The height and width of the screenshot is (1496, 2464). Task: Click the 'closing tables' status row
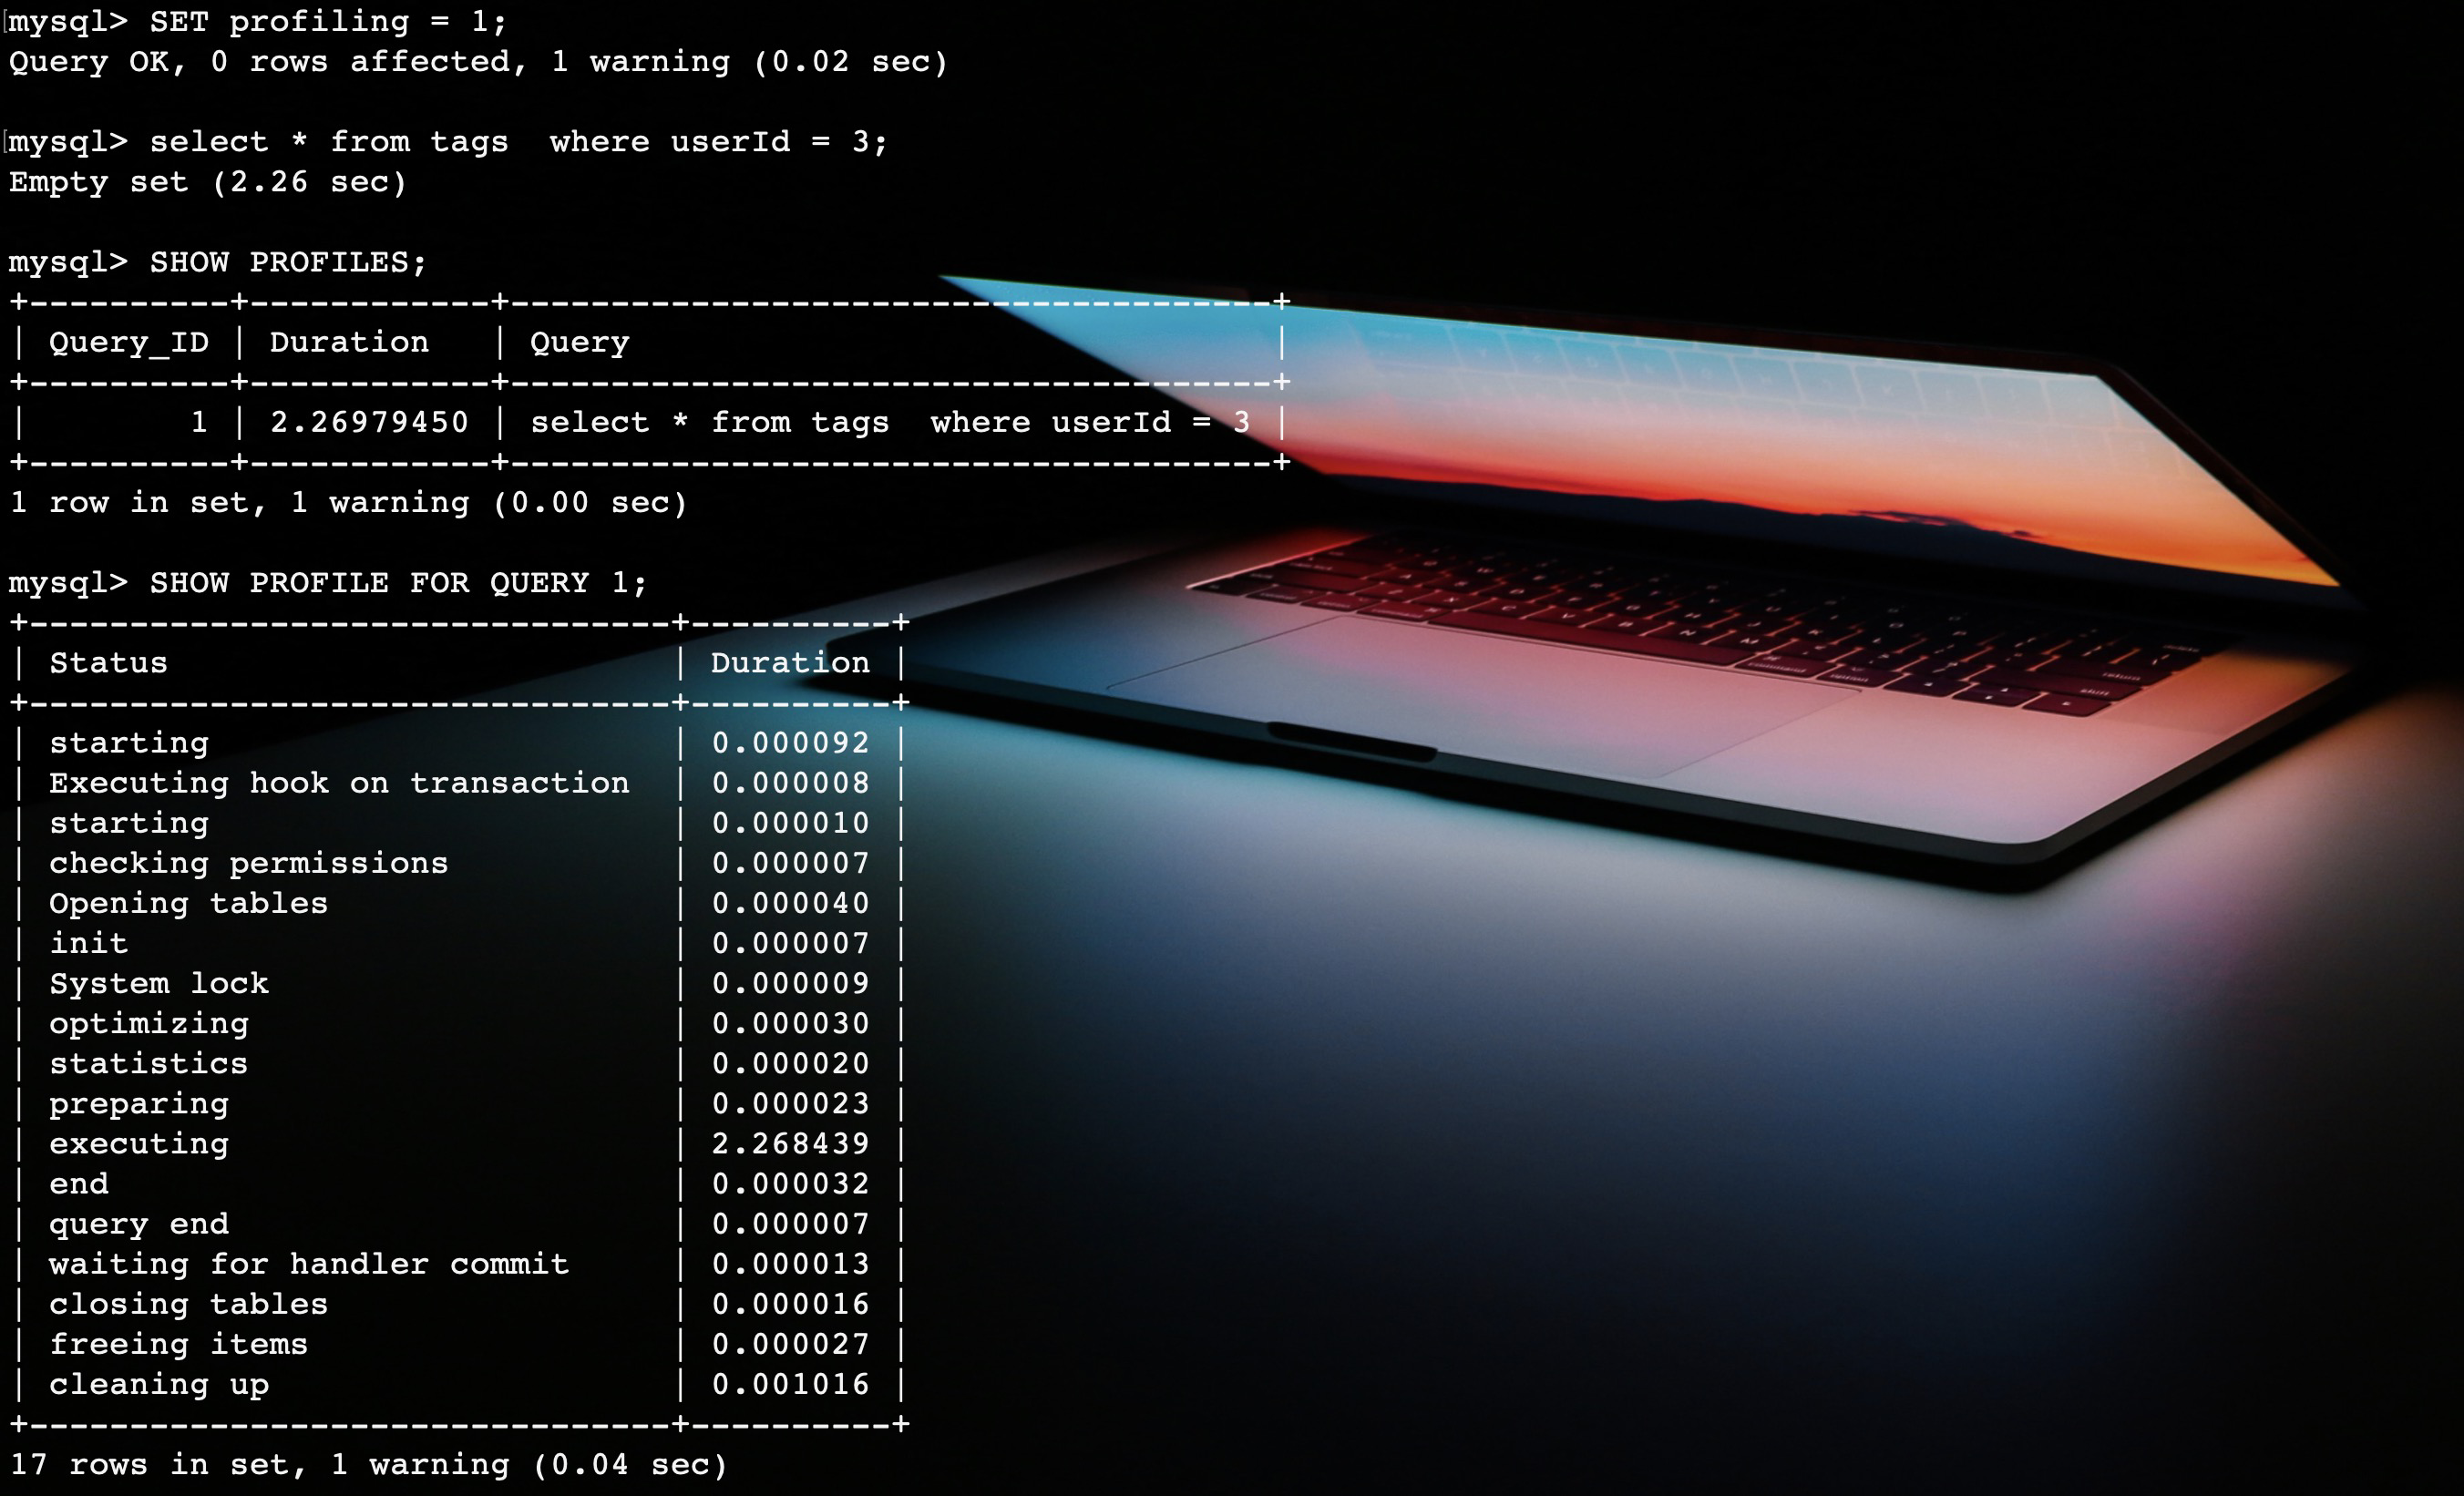(x=189, y=1304)
